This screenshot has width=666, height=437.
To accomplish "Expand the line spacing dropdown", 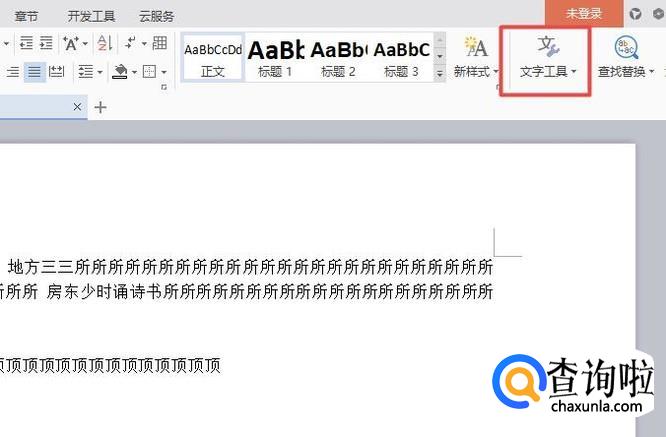I will click(x=99, y=72).
